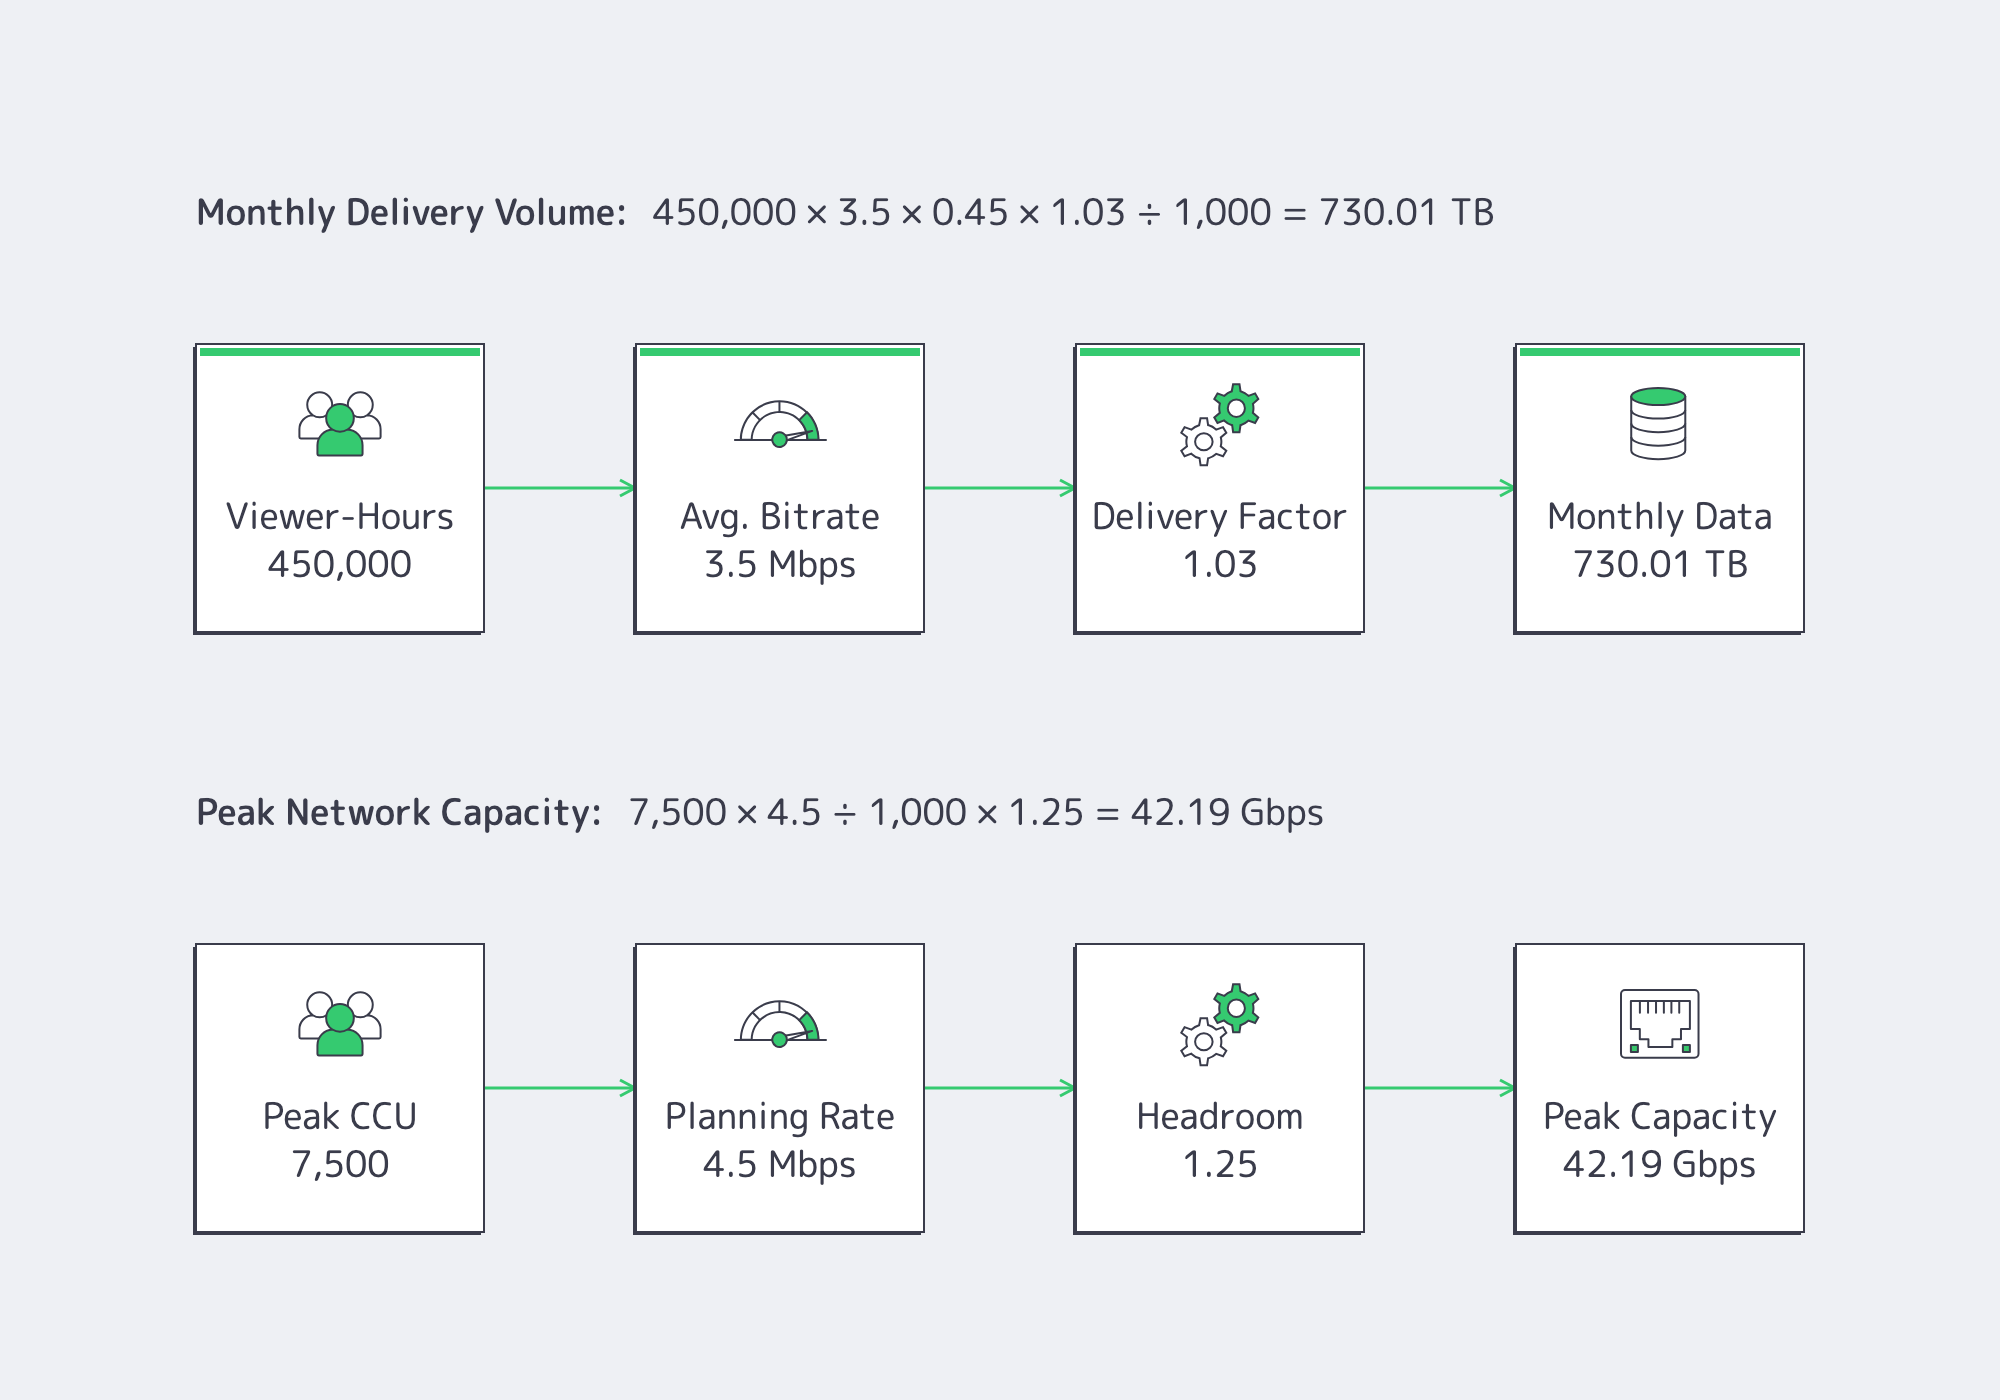Click the monthly volume formula ending in 730.01 TB
The height and width of the screenshot is (1400, 2000).
pyautogui.click(x=1073, y=213)
